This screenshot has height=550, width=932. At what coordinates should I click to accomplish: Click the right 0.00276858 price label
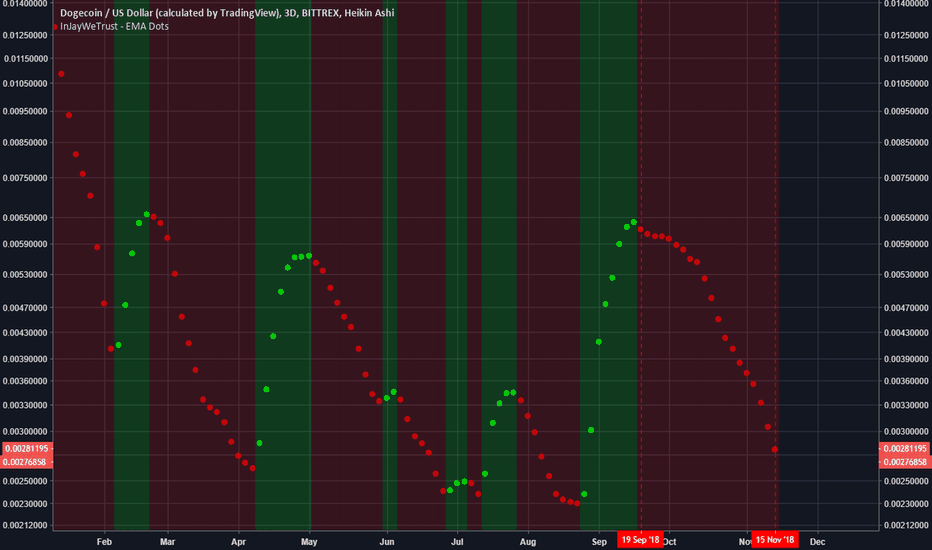(904, 462)
